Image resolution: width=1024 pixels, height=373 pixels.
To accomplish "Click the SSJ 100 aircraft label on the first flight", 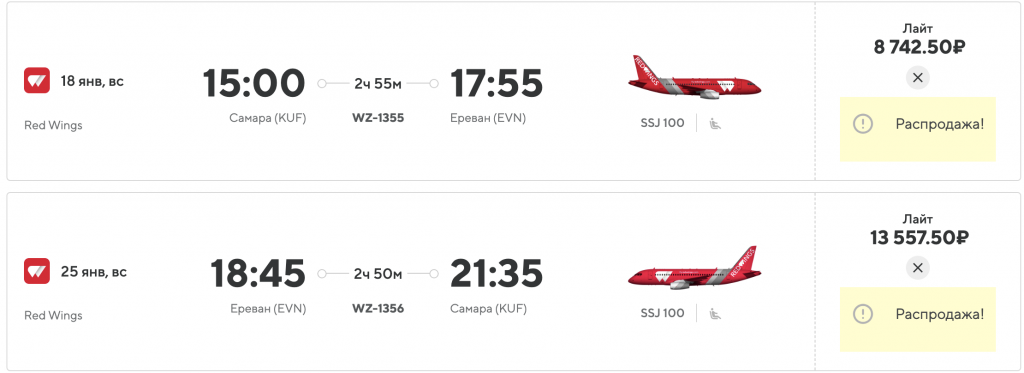I will tap(662, 123).
